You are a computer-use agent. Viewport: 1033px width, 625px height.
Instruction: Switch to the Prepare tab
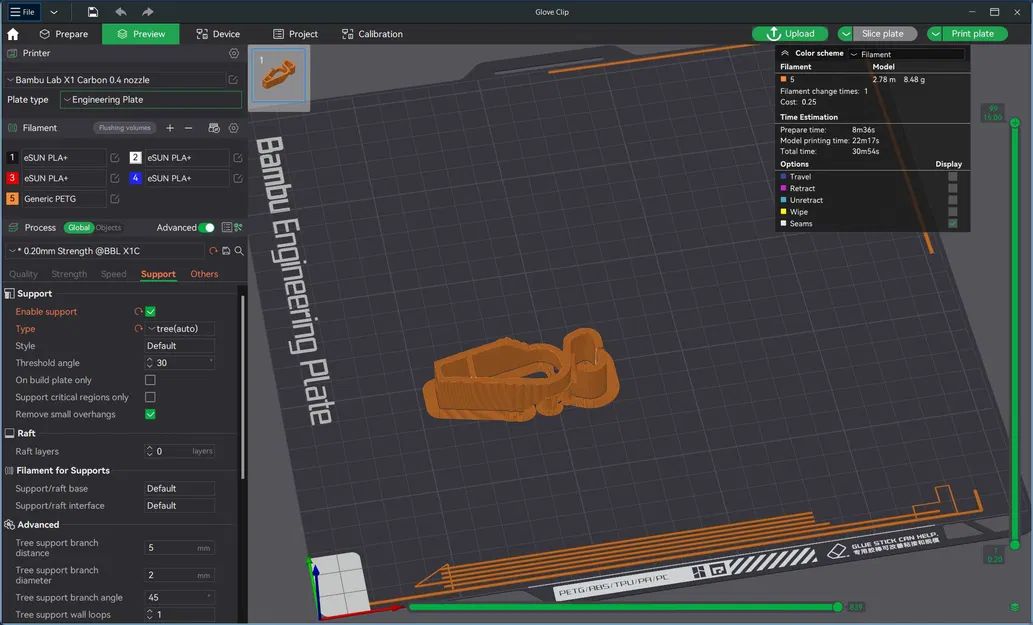[x=64, y=34]
